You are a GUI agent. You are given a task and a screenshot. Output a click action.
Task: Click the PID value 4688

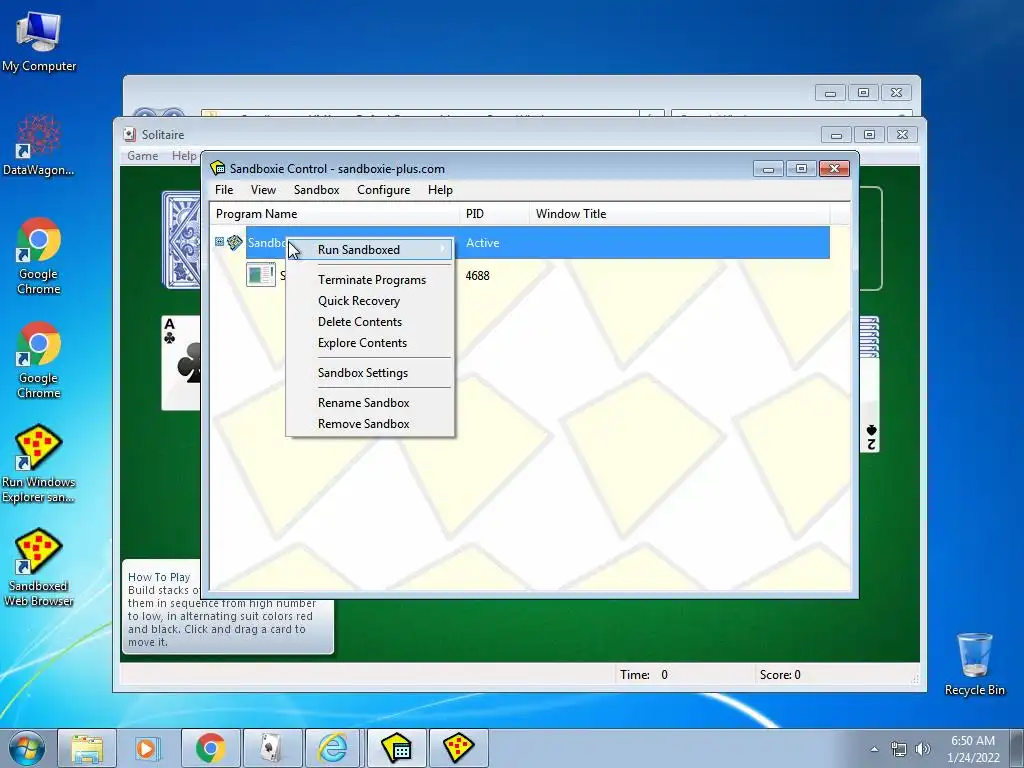click(477, 276)
